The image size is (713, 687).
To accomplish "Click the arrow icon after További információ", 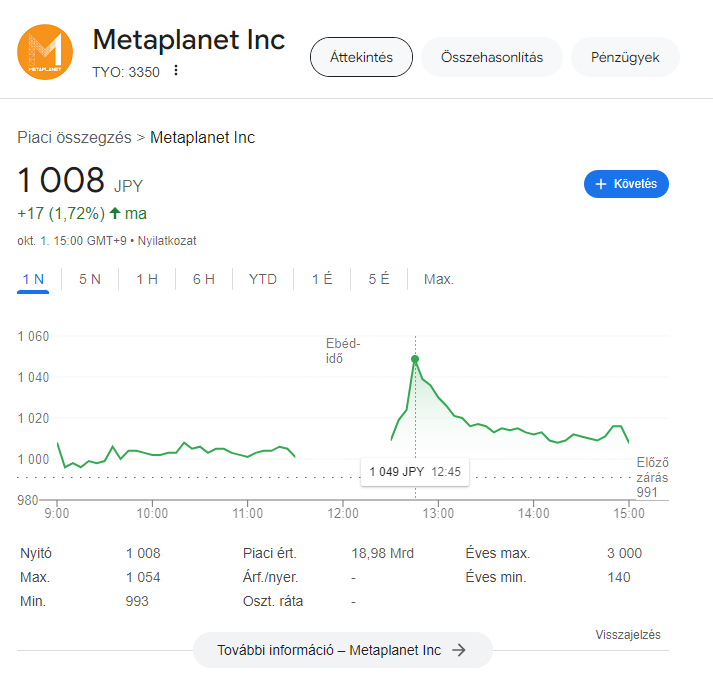I will [x=459, y=650].
